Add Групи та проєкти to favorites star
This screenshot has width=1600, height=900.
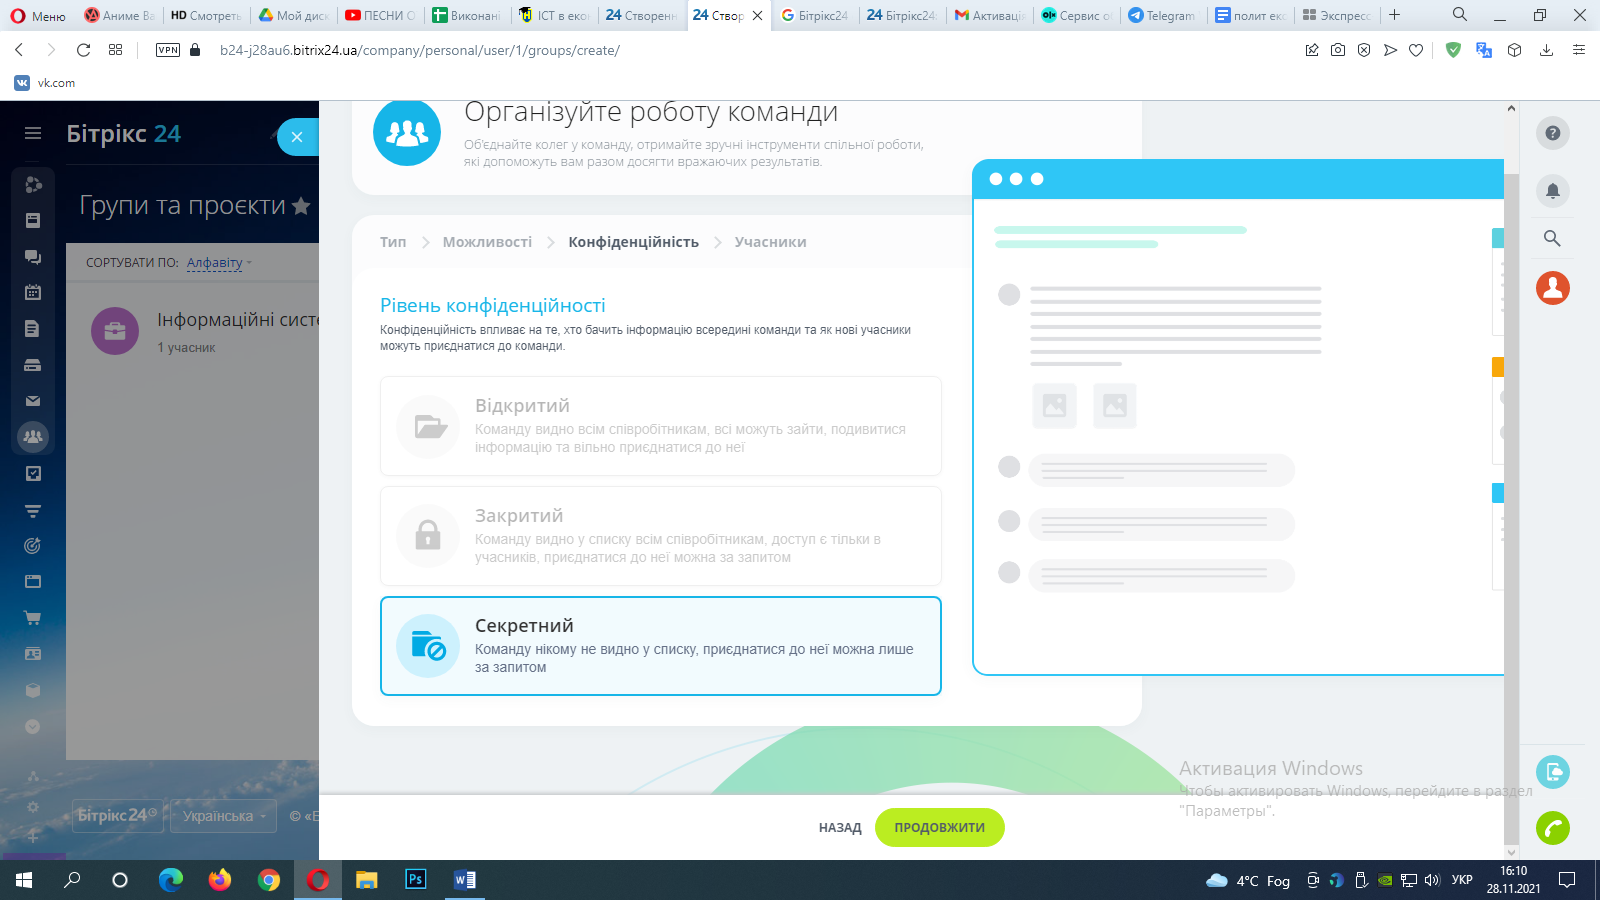[300, 206]
